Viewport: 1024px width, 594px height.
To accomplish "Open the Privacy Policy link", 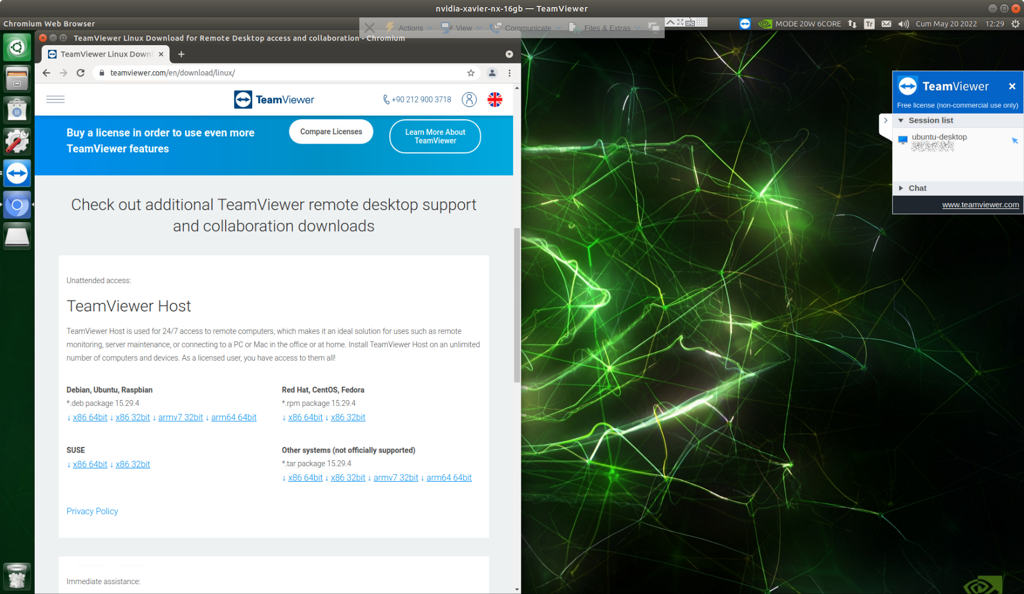I will (x=92, y=511).
